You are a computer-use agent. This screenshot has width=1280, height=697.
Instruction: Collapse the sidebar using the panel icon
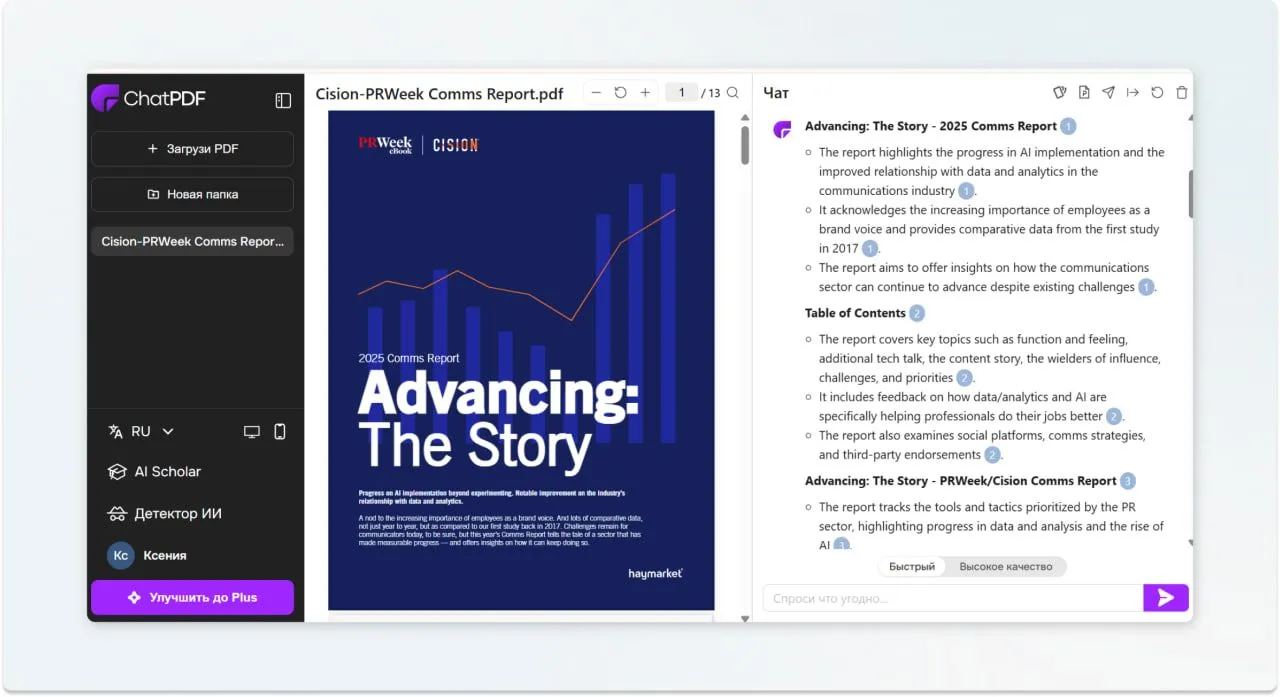283,100
